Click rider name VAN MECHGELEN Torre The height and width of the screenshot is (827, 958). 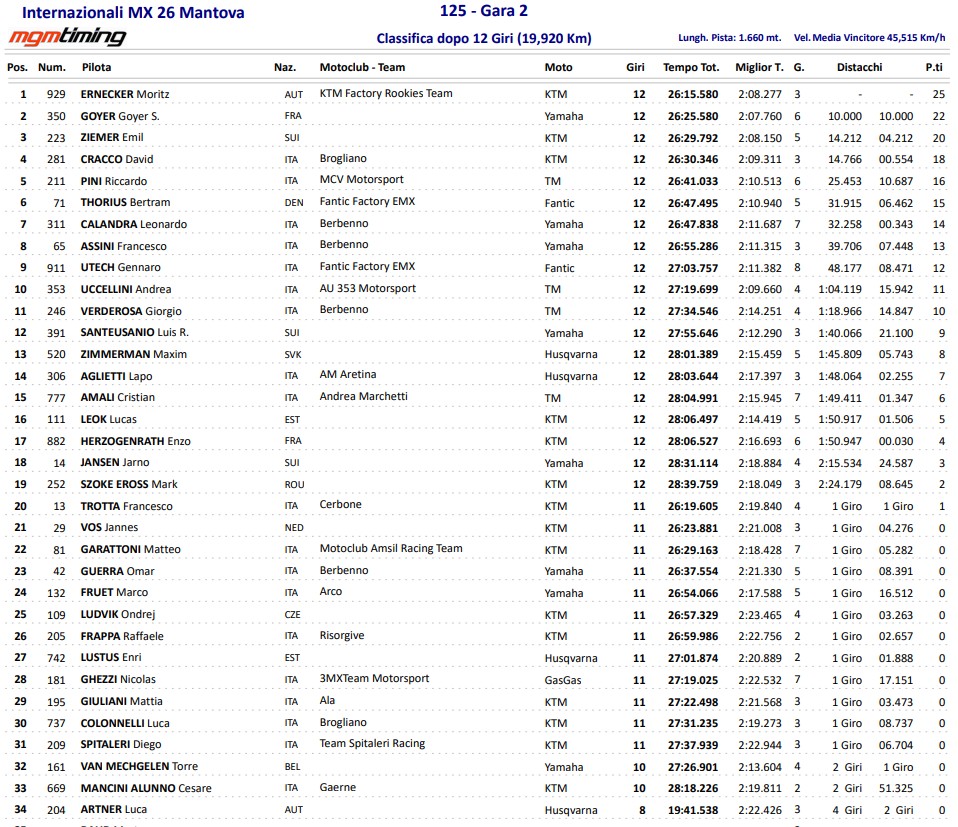click(x=139, y=767)
